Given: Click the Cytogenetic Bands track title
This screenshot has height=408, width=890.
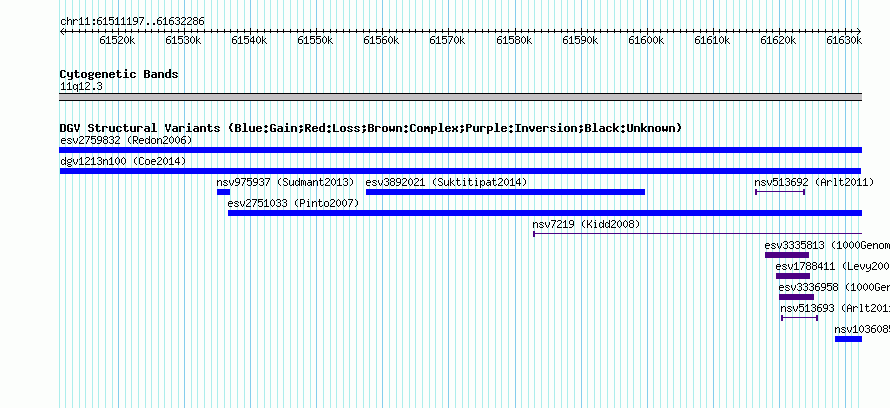Looking at the screenshot, I should (x=119, y=74).
